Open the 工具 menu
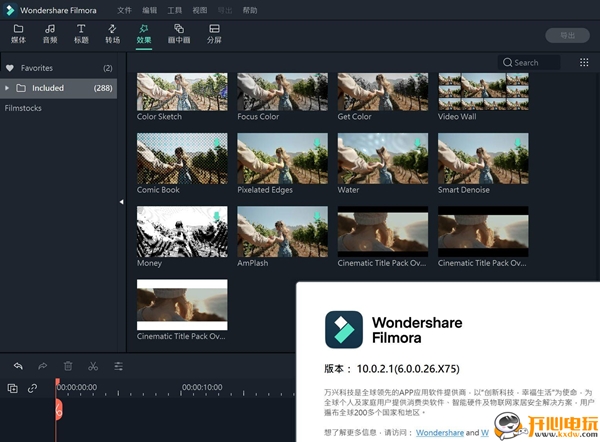Image resolution: width=600 pixels, height=442 pixels. (174, 10)
